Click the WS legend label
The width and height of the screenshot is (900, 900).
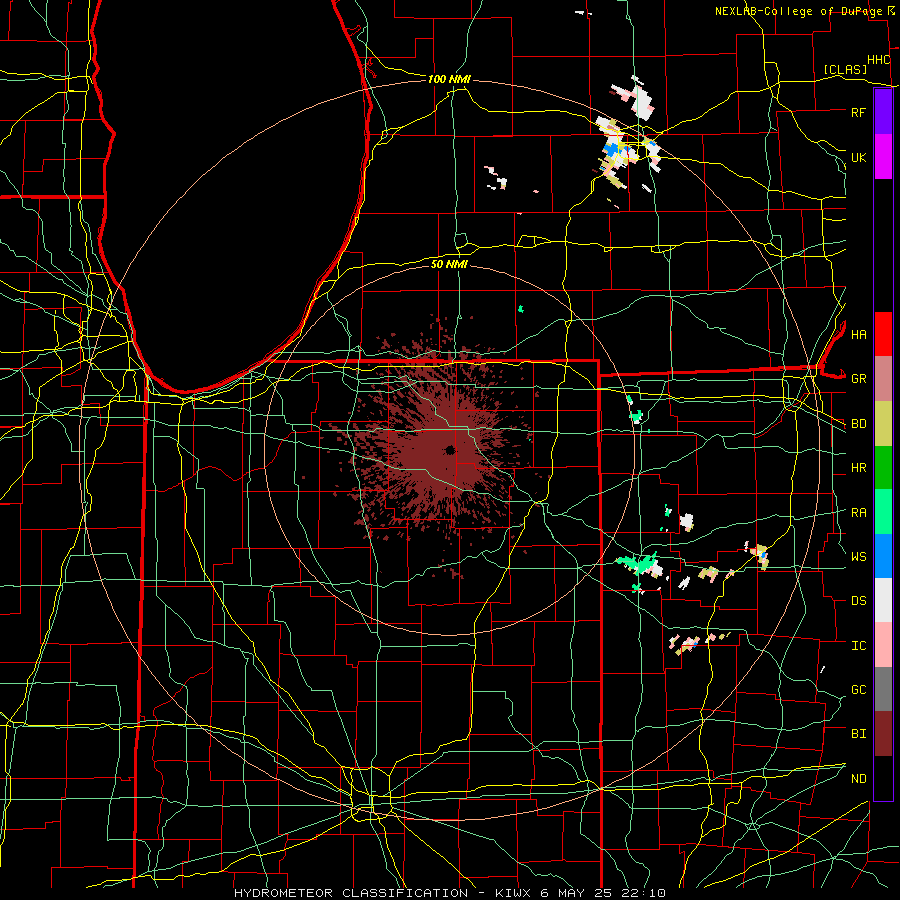click(858, 556)
